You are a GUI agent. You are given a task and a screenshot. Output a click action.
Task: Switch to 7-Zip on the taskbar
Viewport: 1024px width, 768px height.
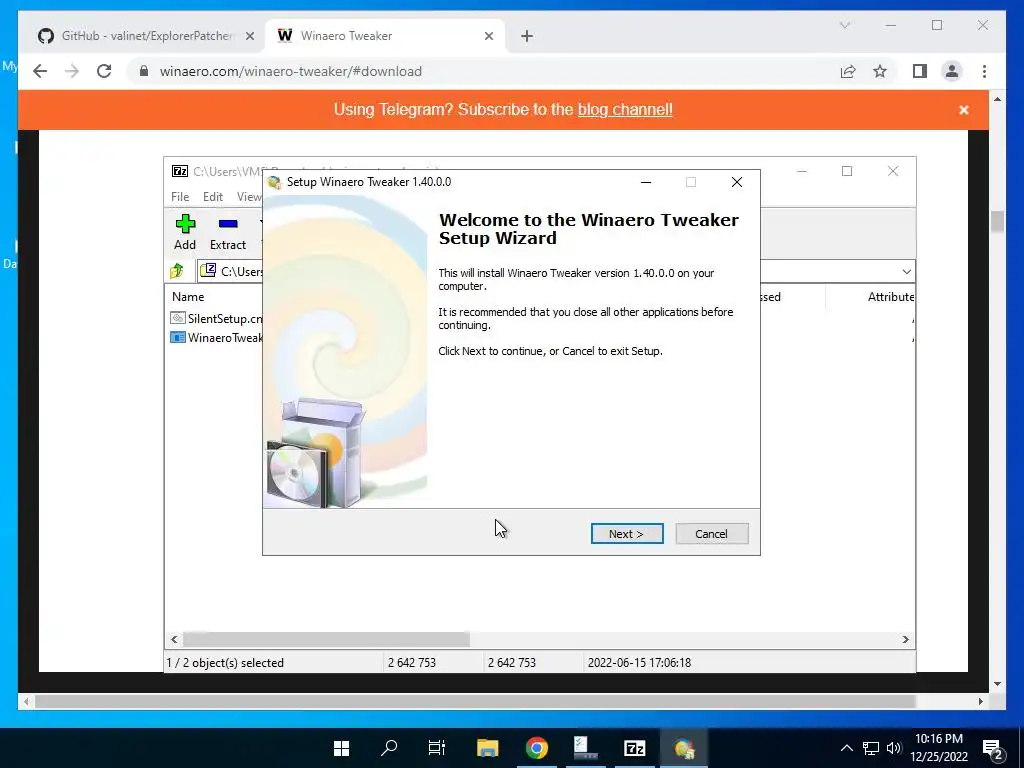pyautogui.click(x=634, y=748)
